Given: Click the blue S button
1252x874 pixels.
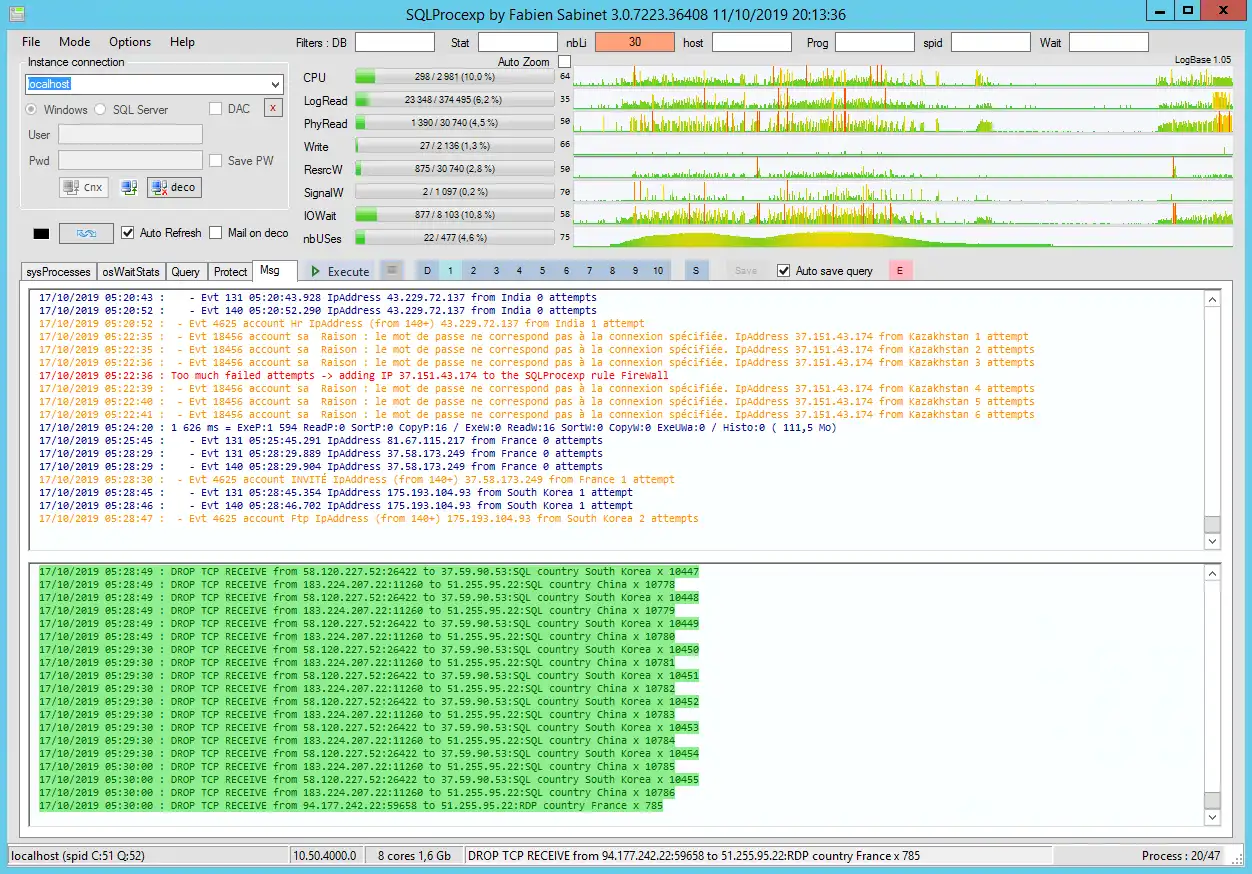Looking at the screenshot, I should [696, 271].
